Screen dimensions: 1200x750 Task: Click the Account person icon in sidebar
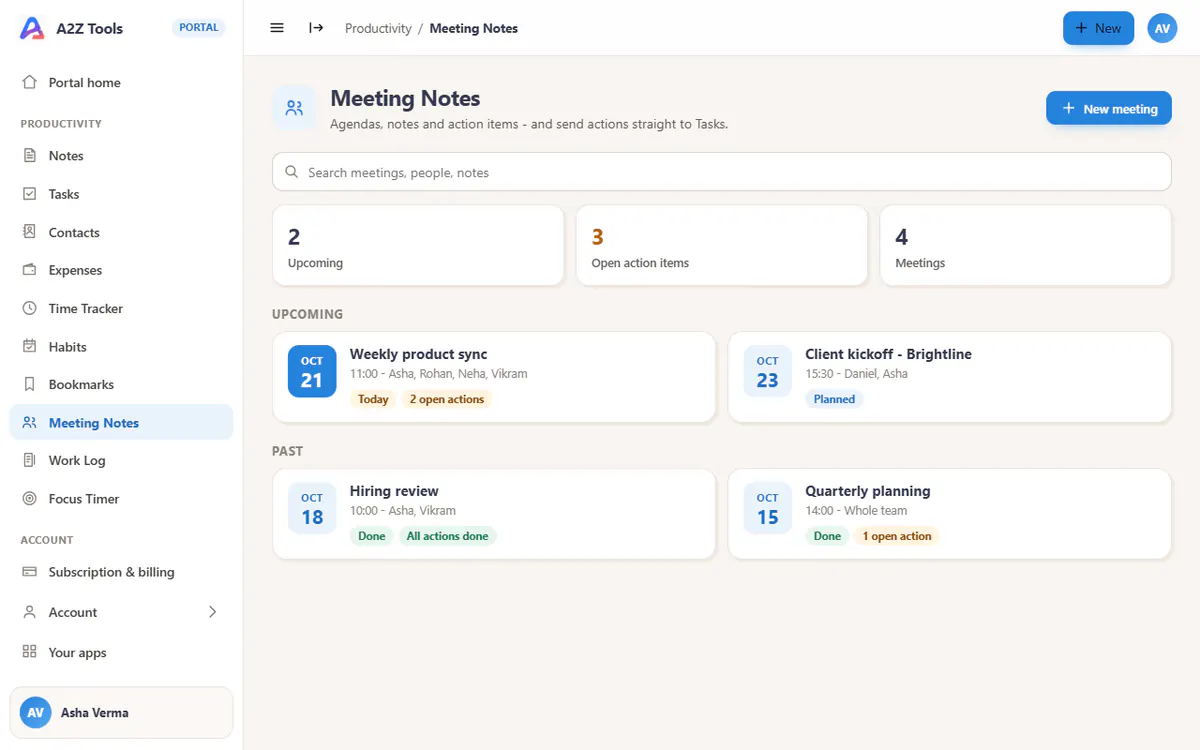pyautogui.click(x=29, y=612)
